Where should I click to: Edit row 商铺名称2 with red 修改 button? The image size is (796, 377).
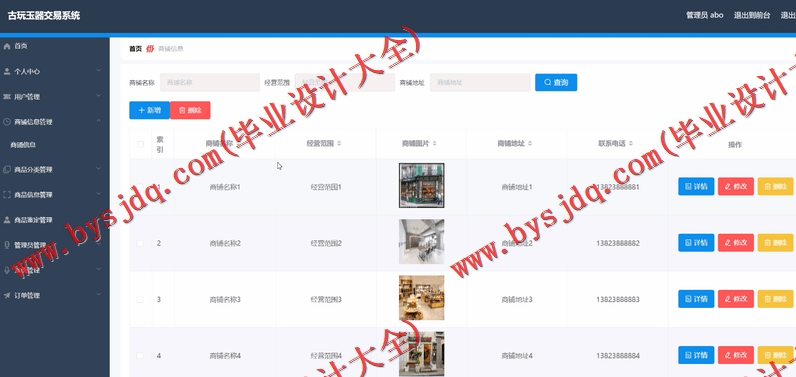(736, 243)
